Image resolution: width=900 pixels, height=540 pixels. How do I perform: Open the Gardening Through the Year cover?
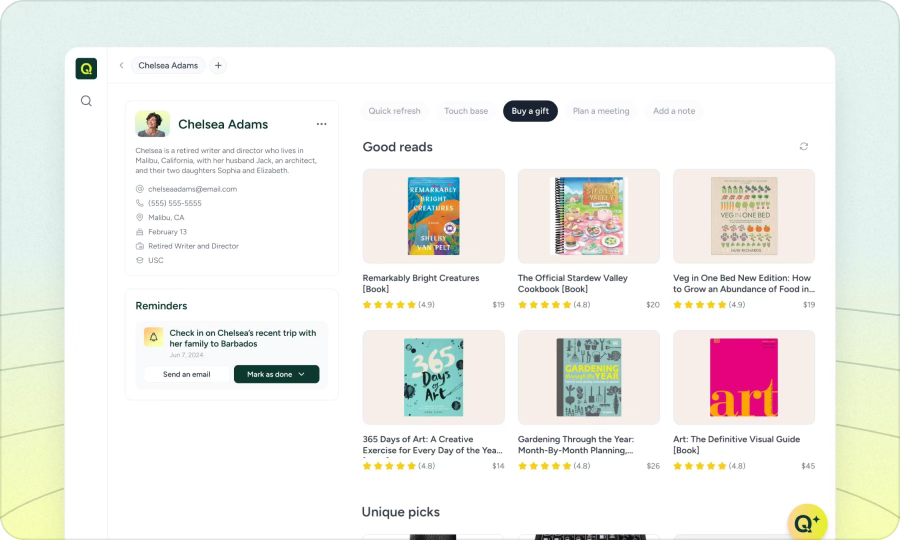pyautogui.click(x=589, y=378)
